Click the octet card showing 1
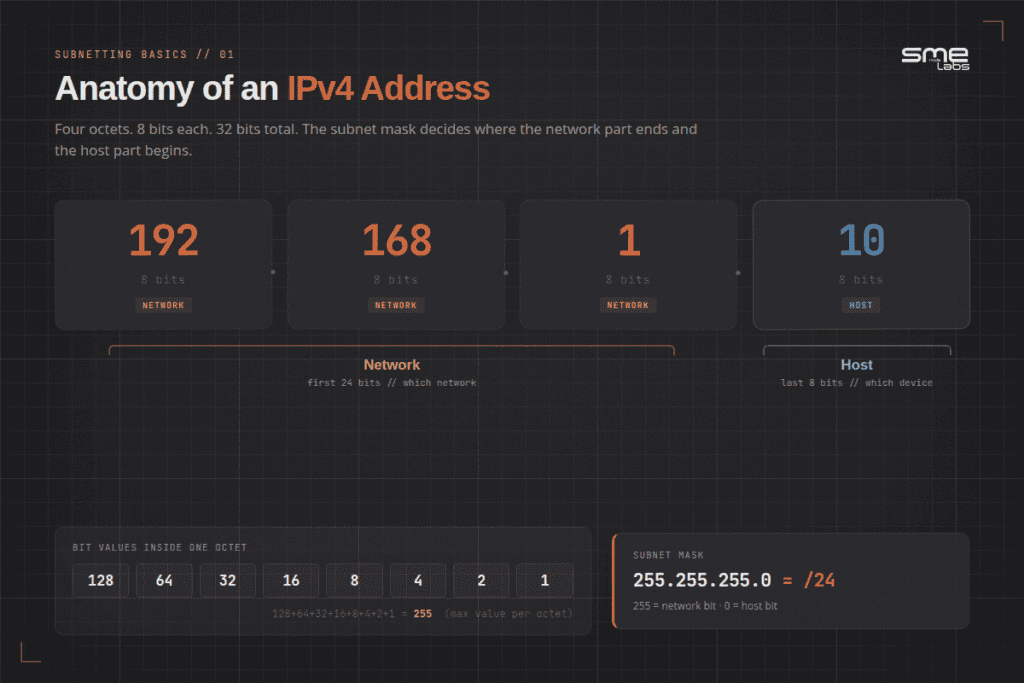Viewport: 1024px width, 683px height. 628,264
